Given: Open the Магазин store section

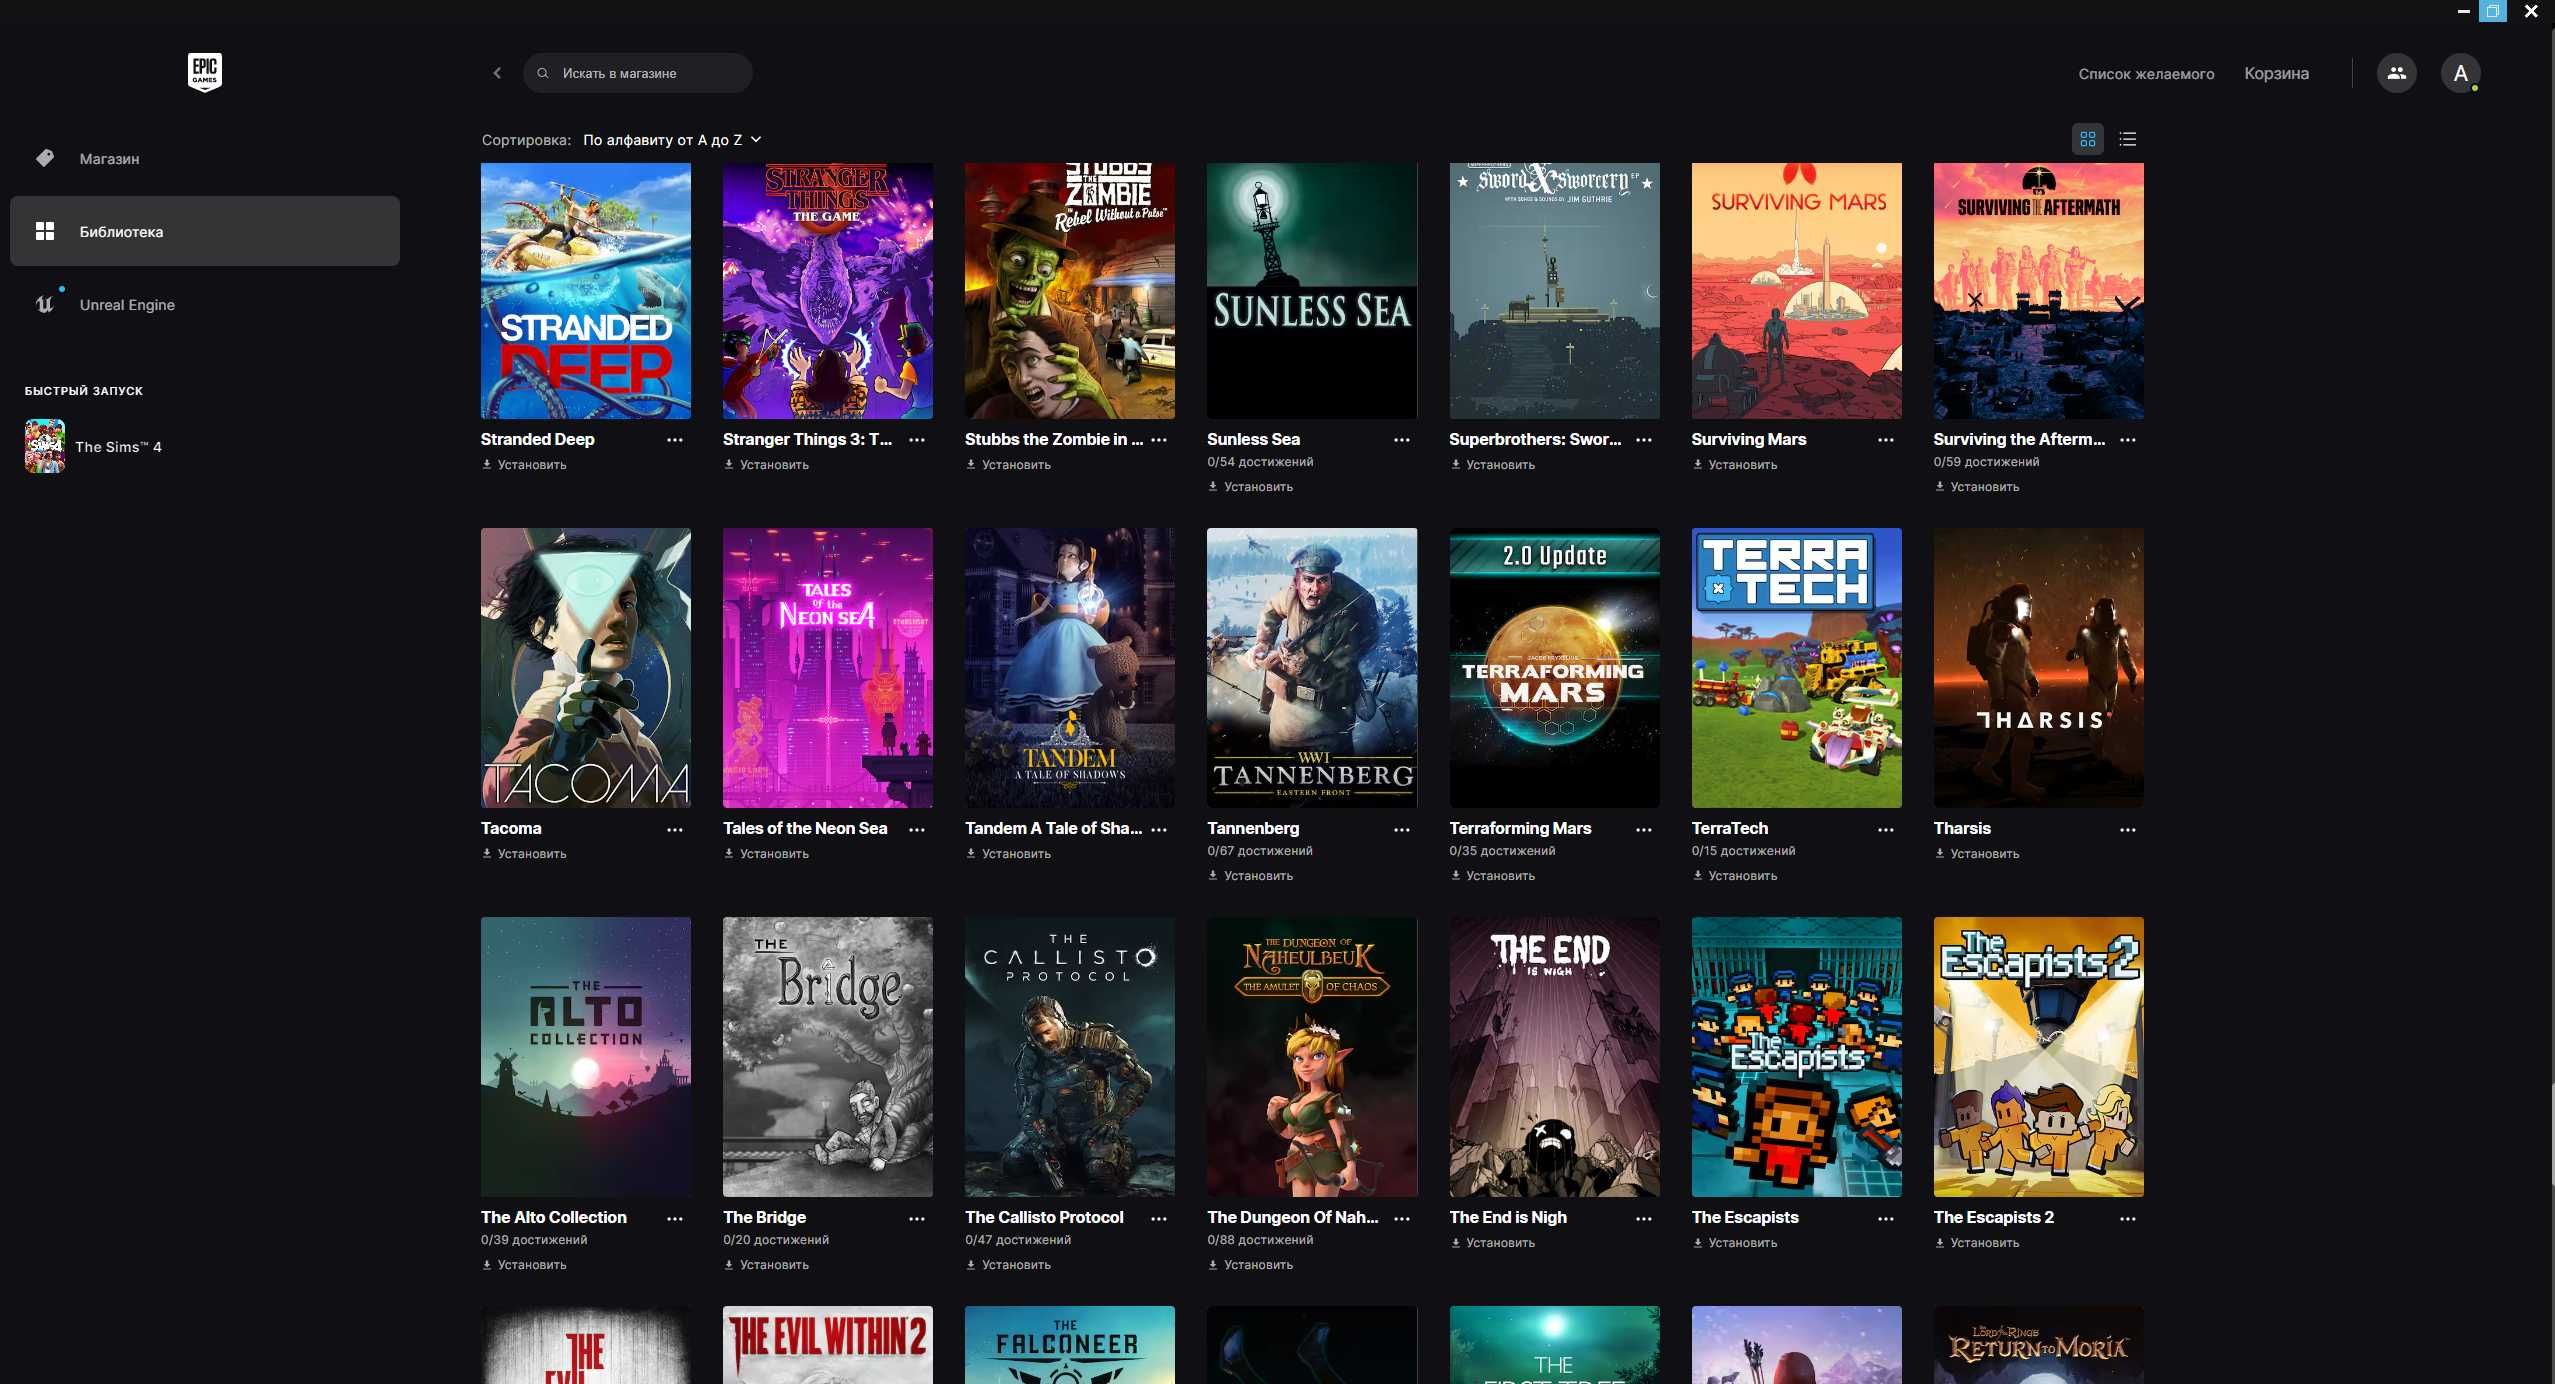Looking at the screenshot, I should coord(205,158).
